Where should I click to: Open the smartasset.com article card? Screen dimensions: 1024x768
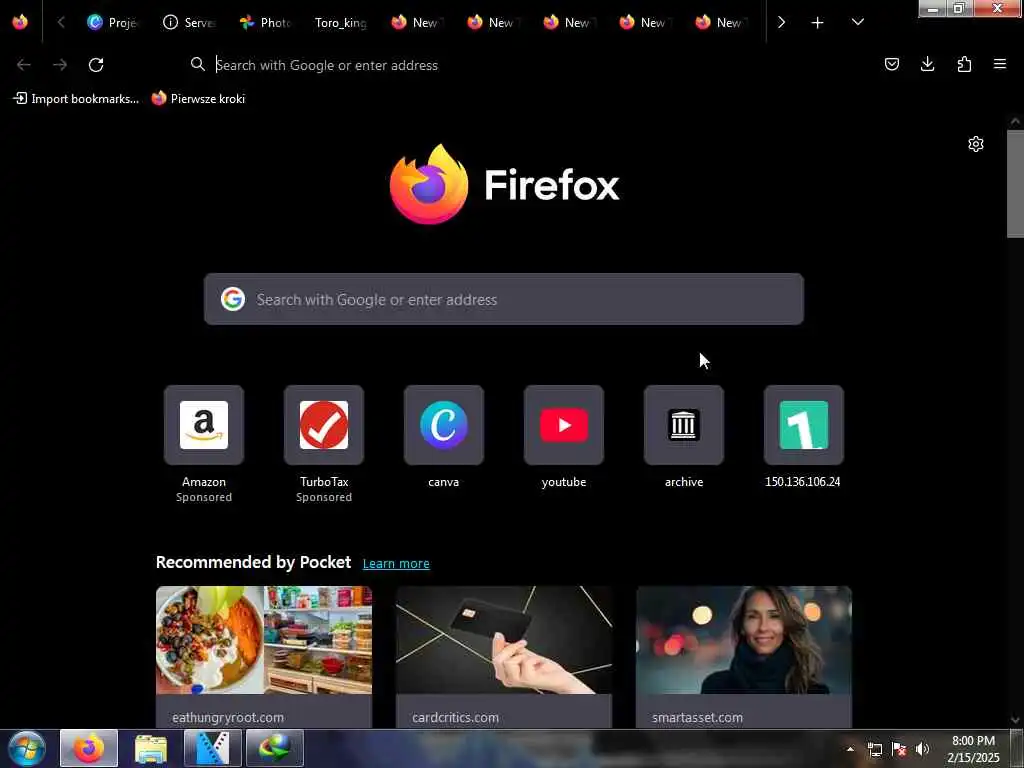click(x=744, y=656)
